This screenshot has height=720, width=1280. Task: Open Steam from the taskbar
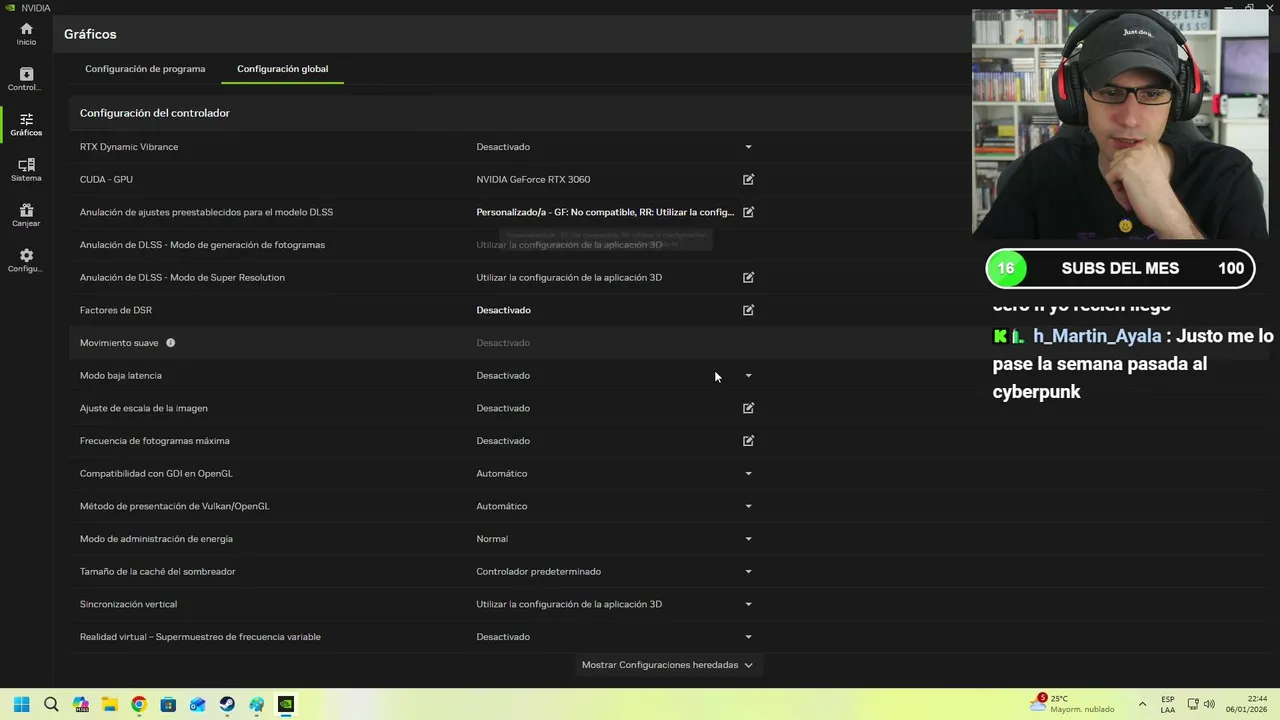[x=227, y=704]
